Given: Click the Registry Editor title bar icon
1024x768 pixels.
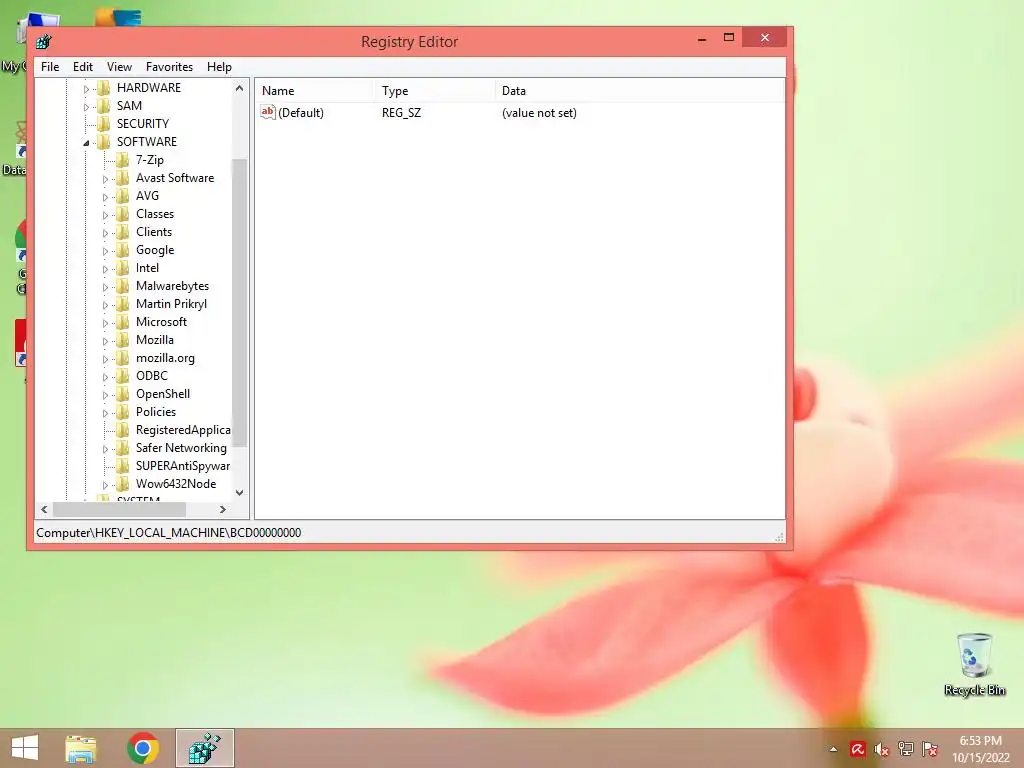Looking at the screenshot, I should tap(44, 42).
